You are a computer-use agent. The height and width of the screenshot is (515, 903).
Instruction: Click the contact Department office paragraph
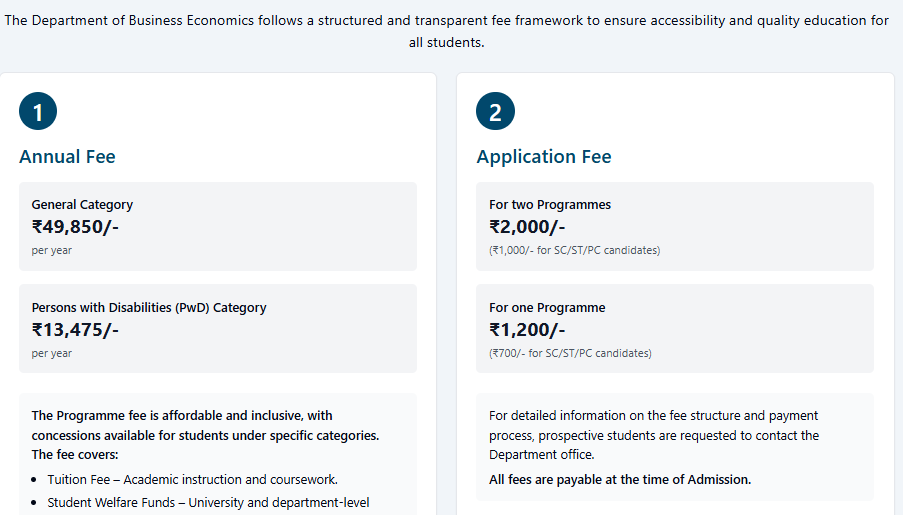tap(653, 435)
